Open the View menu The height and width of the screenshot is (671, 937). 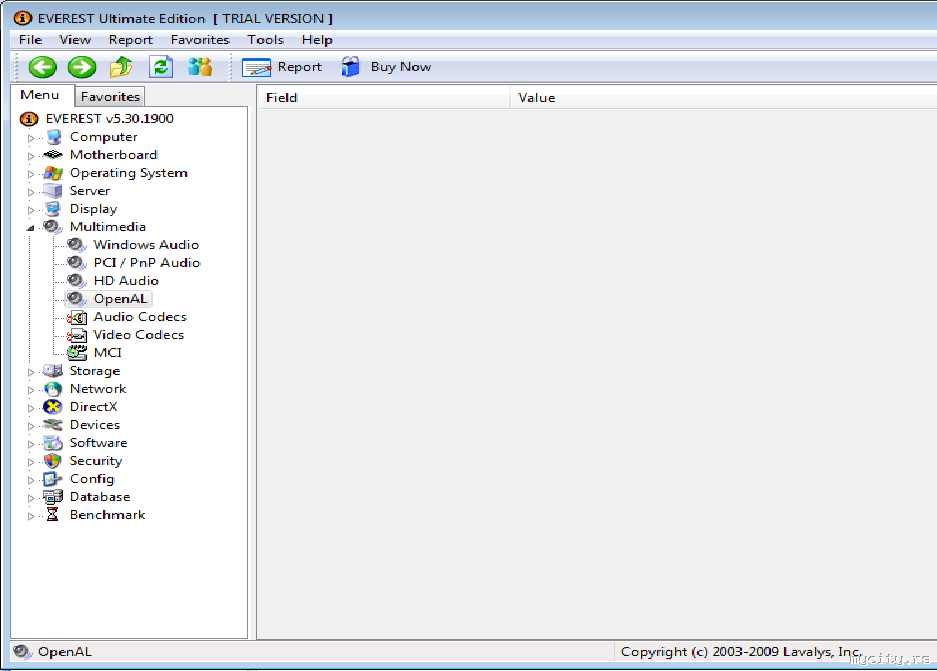pyautogui.click(x=75, y=39)
